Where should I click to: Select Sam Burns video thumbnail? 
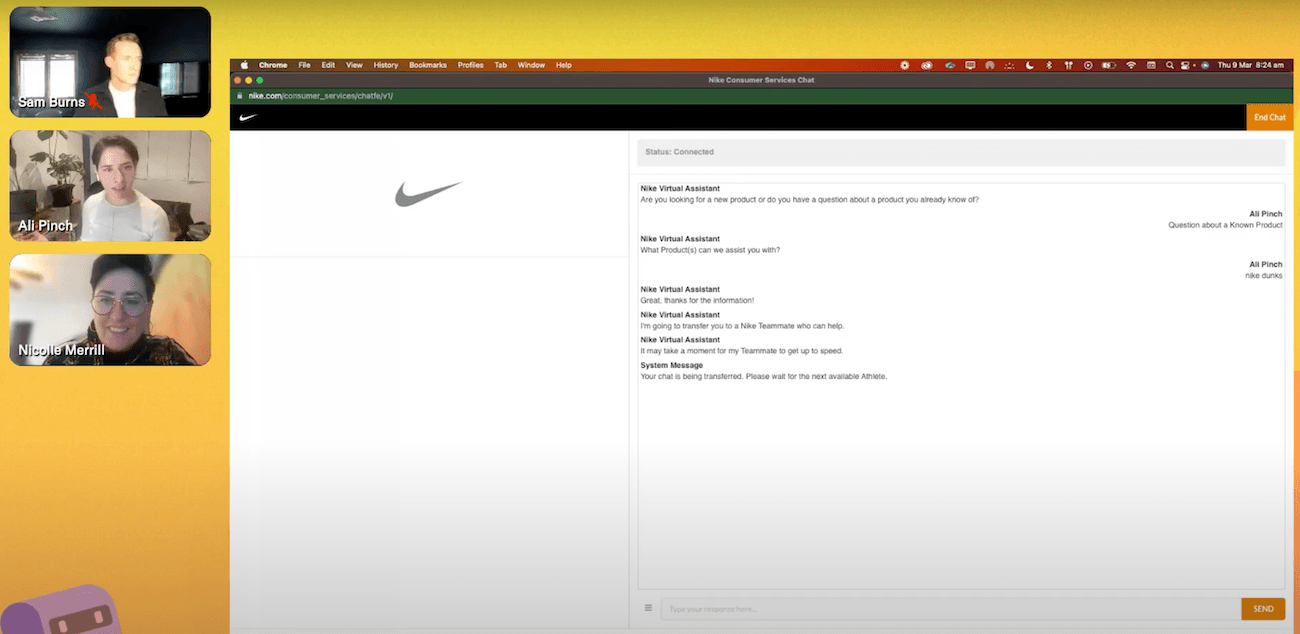point(110,62)
